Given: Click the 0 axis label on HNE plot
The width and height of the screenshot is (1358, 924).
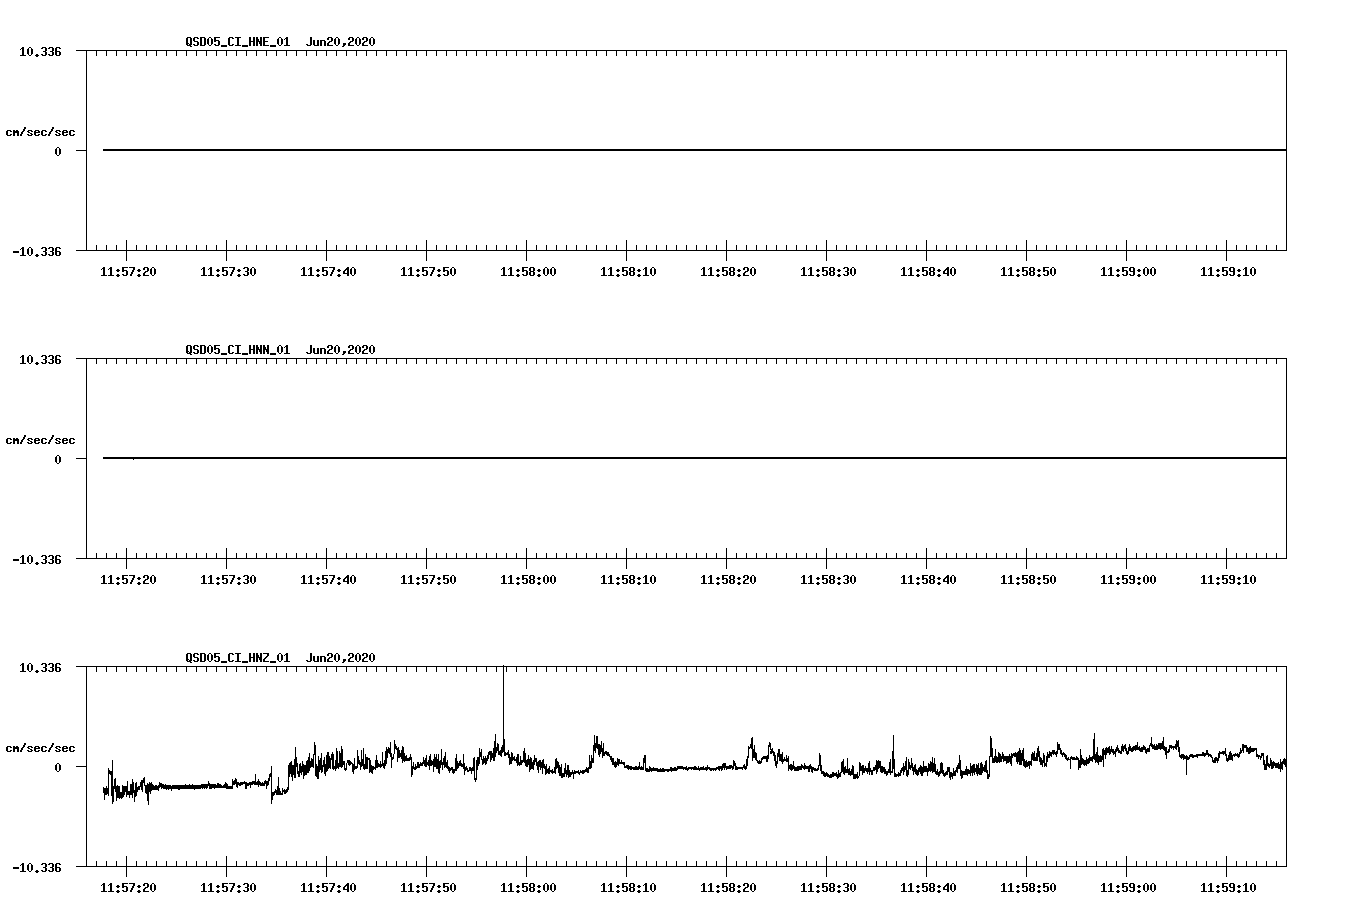Looking at the screenshot, I should point(58,151).
